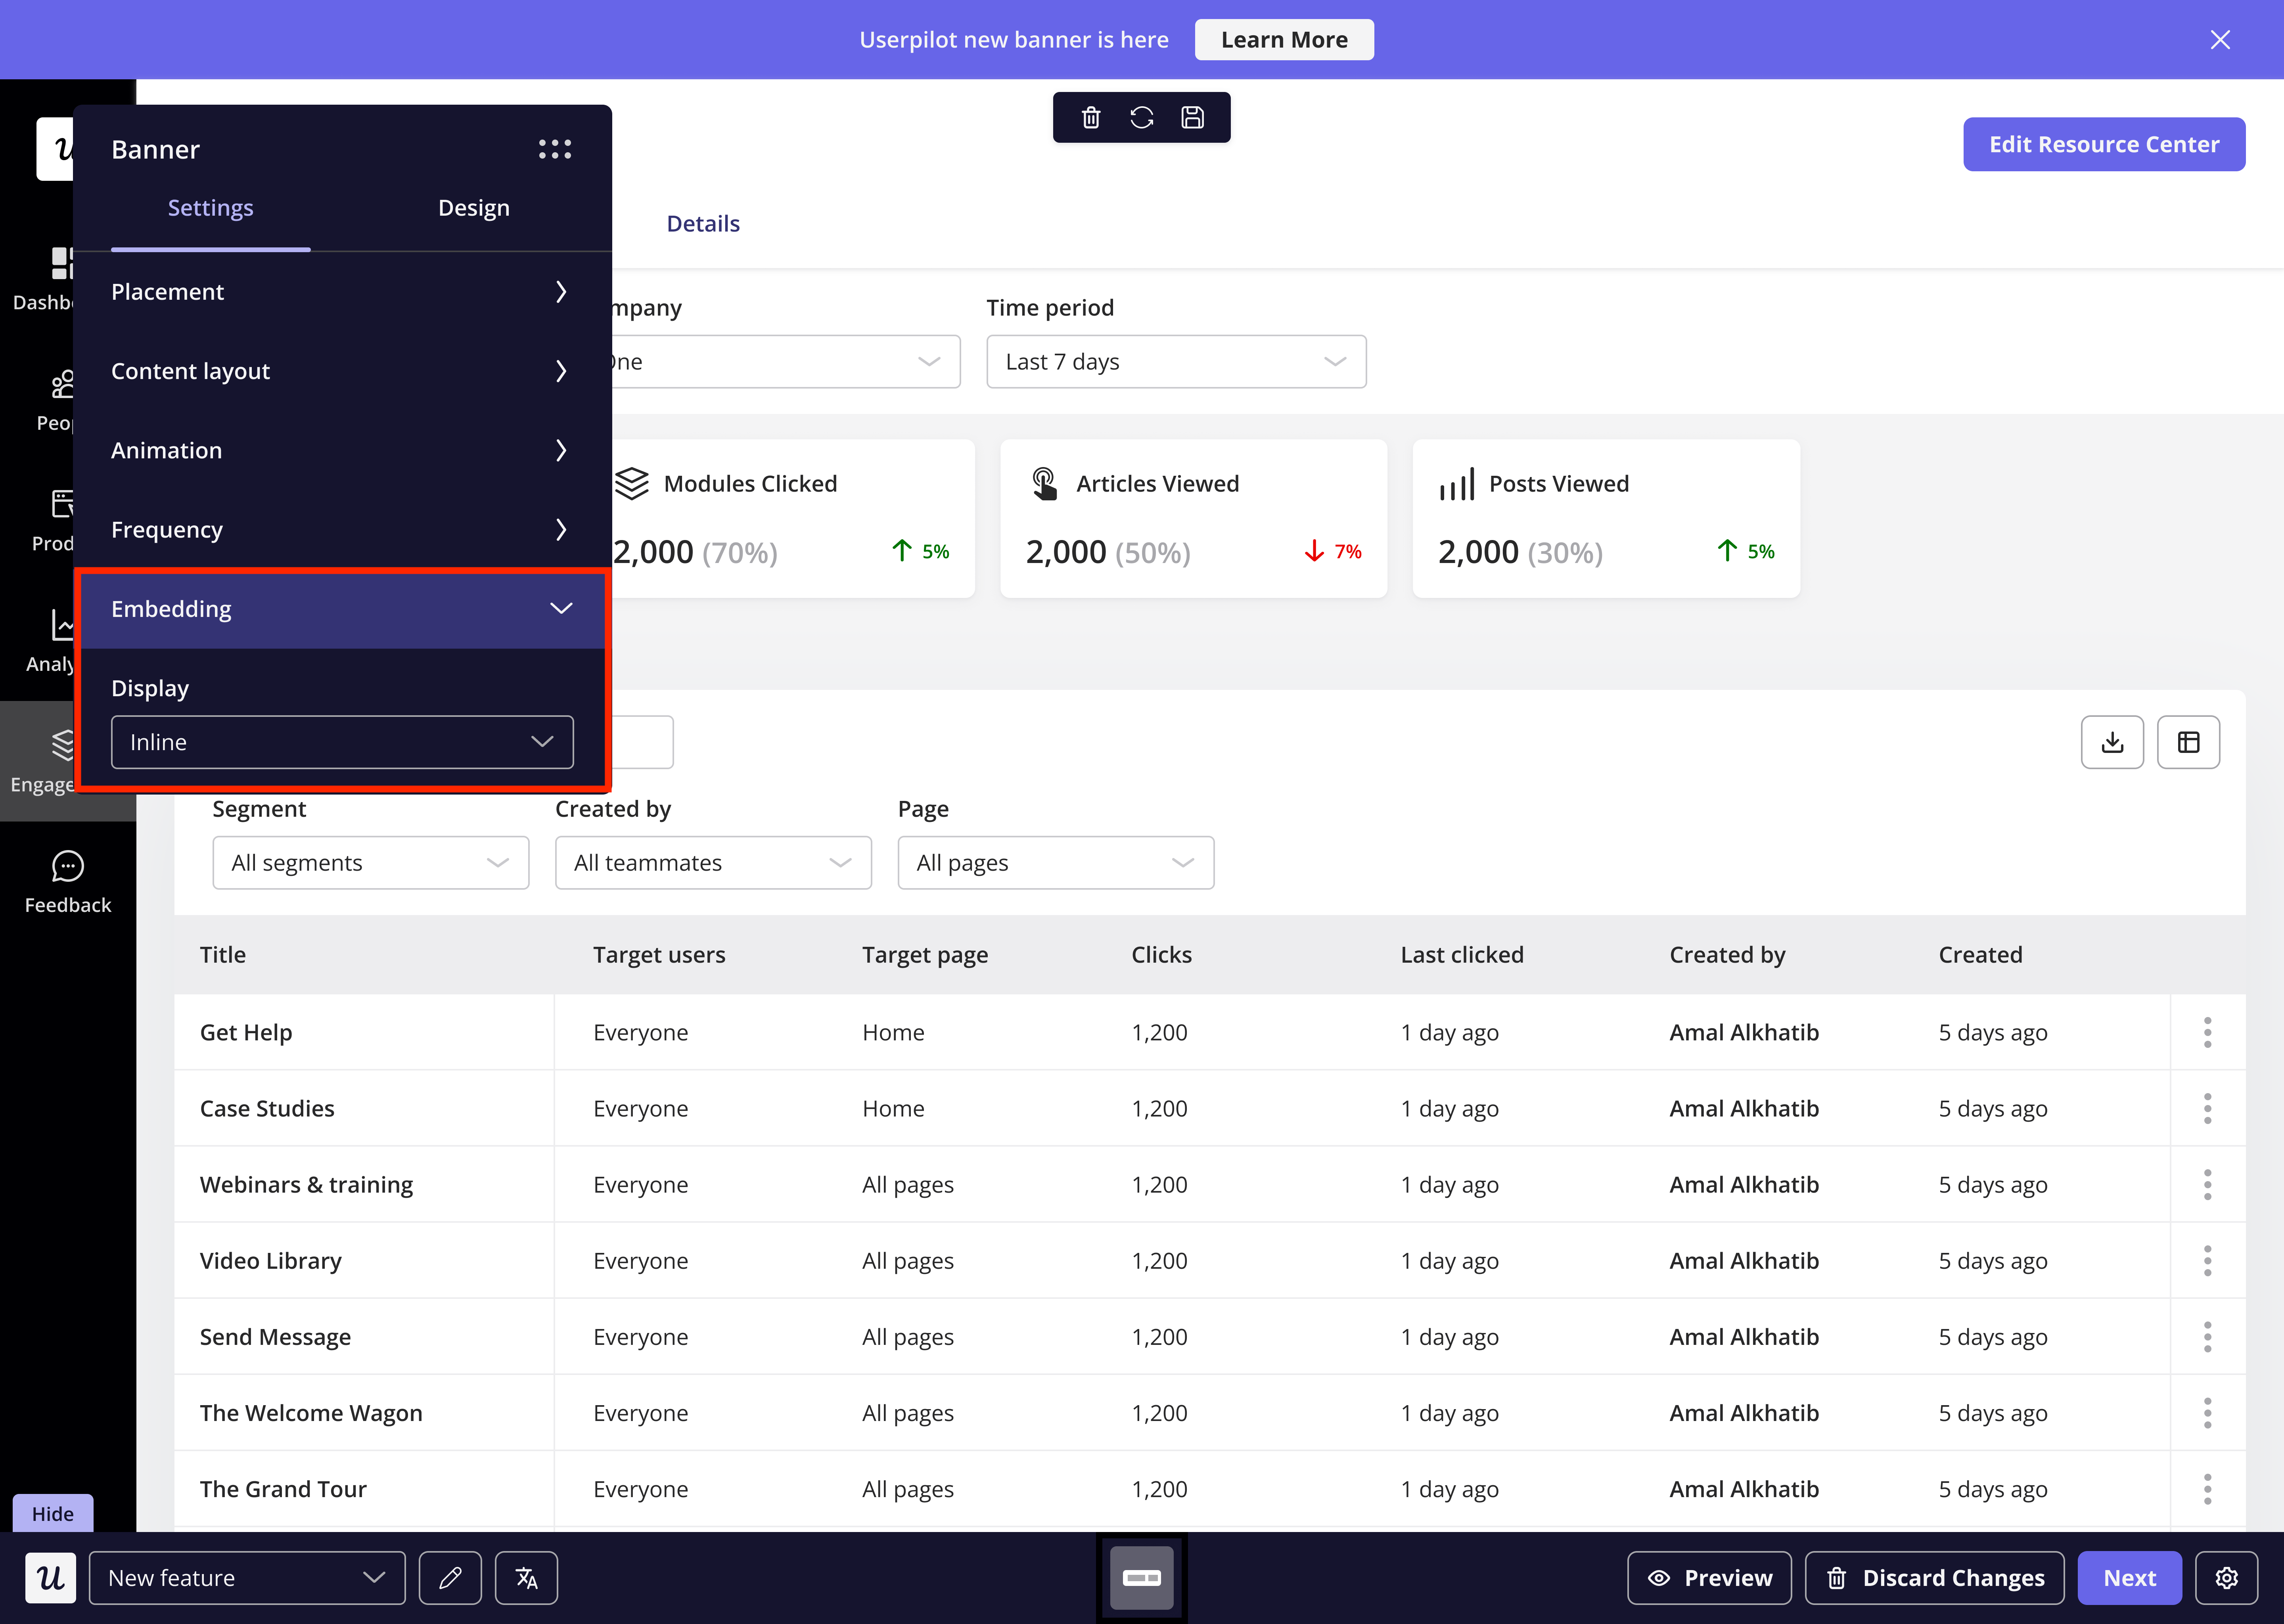Click Discard Changes button
This screenshot has height=1624, width=2284.
point(1935,1578)
